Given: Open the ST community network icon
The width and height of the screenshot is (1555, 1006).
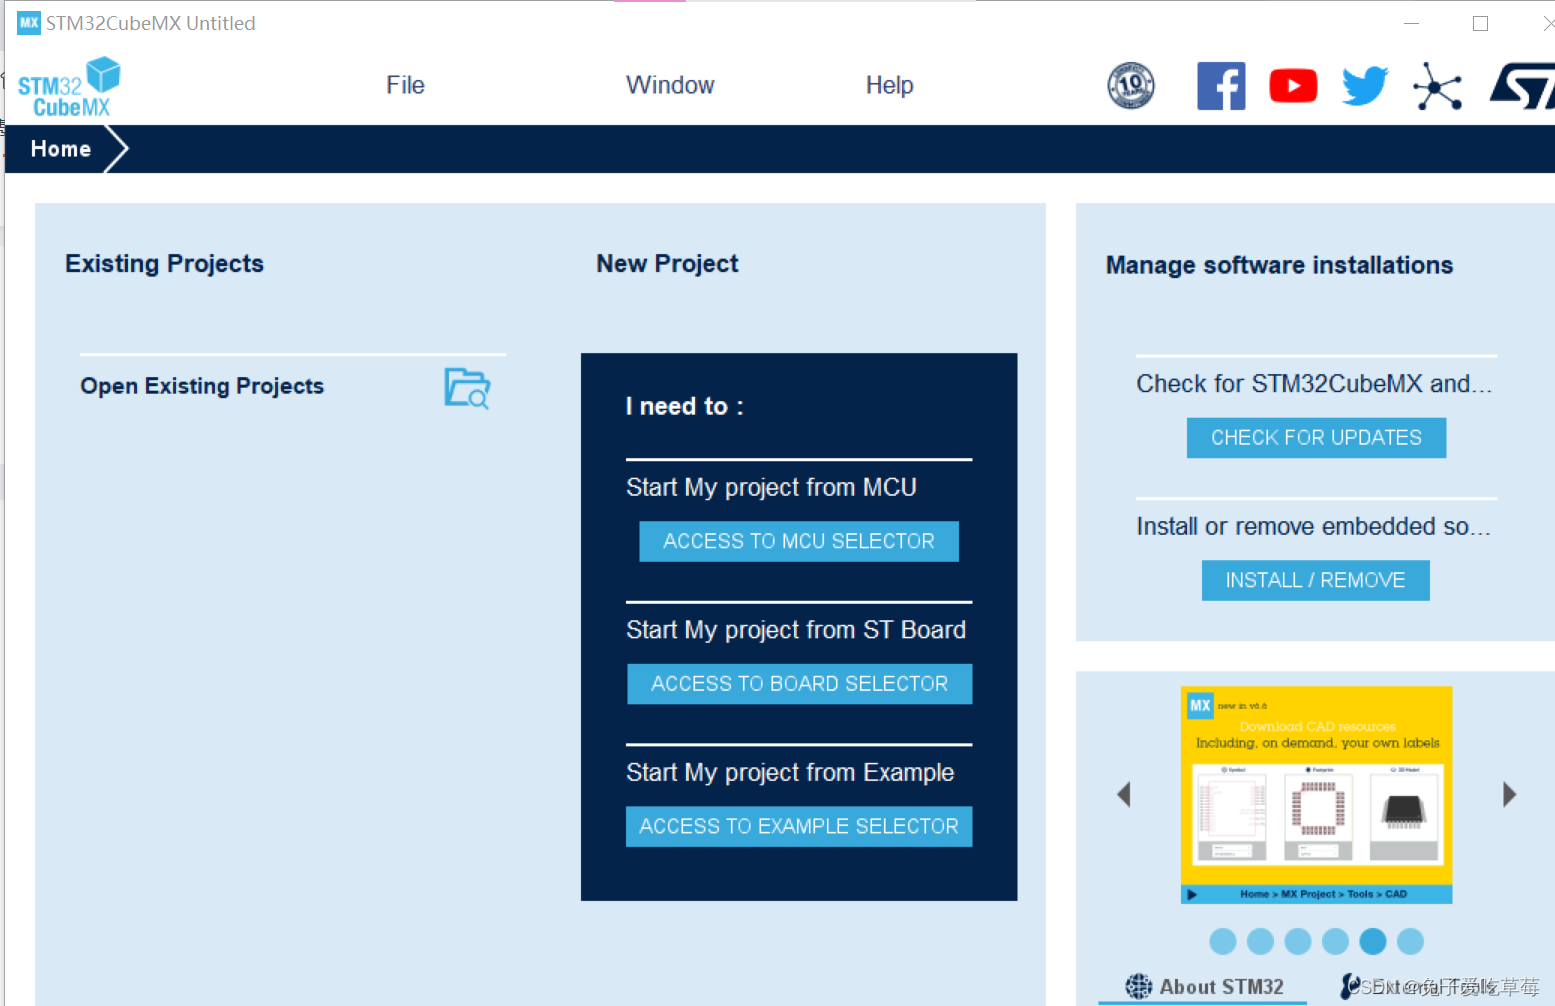Looking at the screenshot, I should pyautogui.click(x=1437, y=86).
